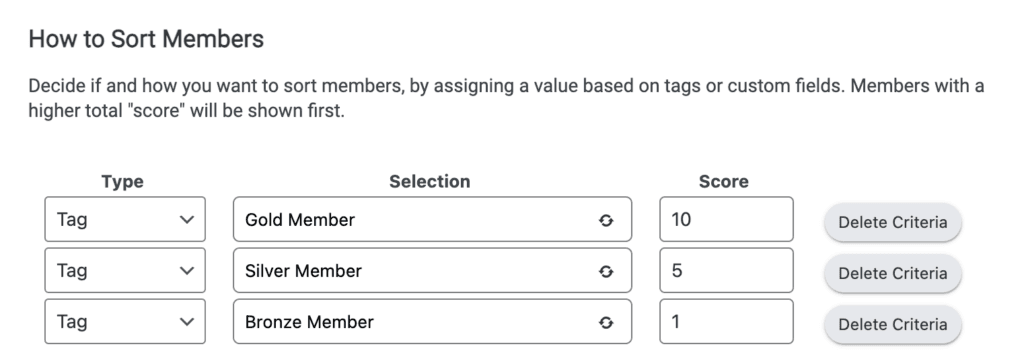Open the Type dropdown for Gold Member row

point(125,219)
